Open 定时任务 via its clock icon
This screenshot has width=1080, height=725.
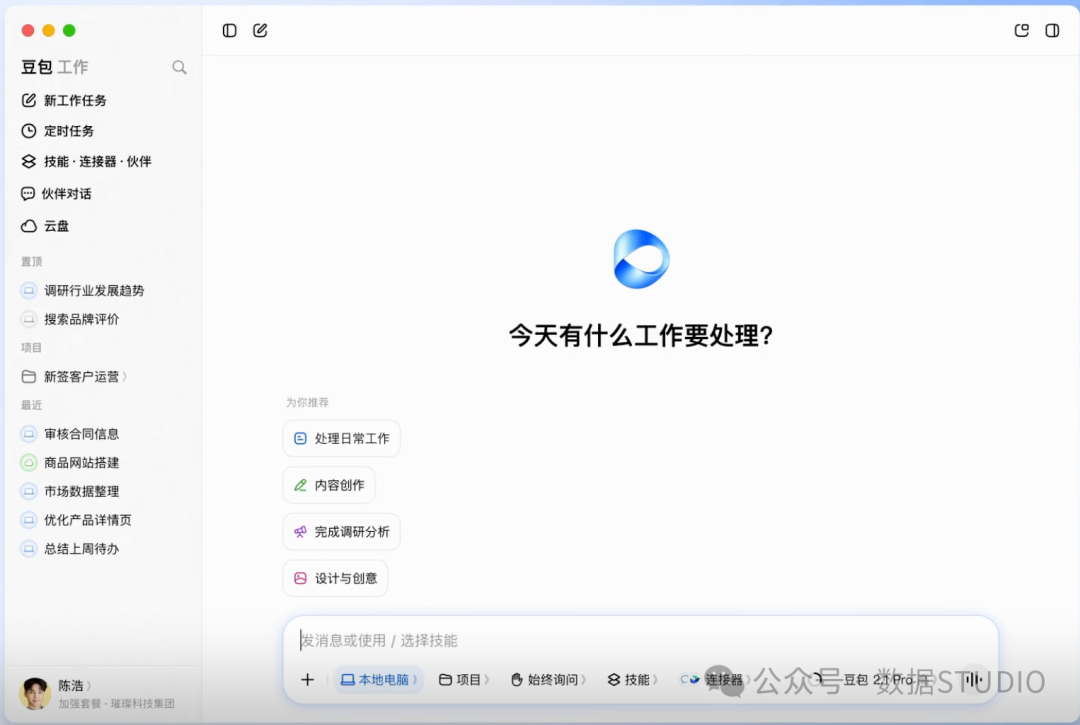click(x=28, y=131)
